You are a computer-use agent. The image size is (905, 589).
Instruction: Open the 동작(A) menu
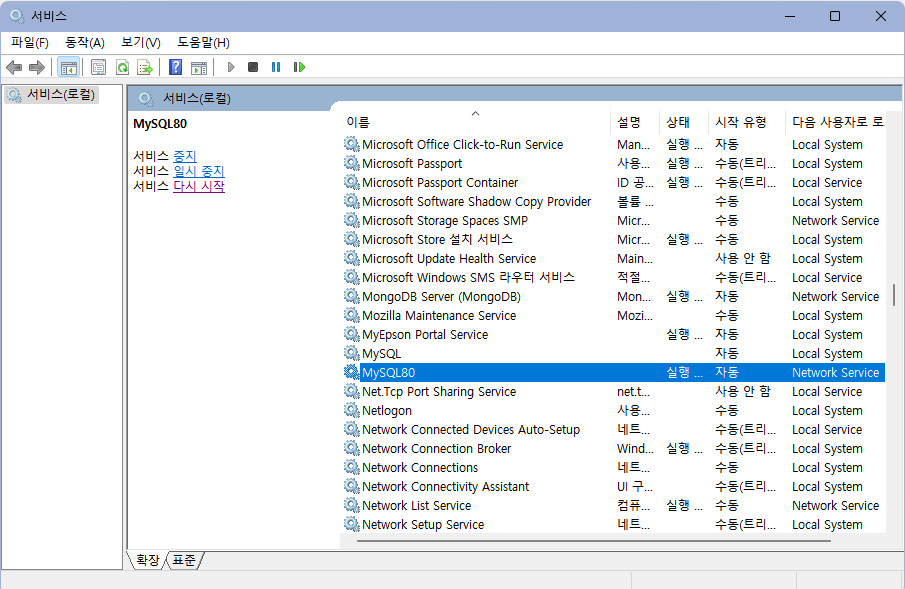tap(85, 43)
